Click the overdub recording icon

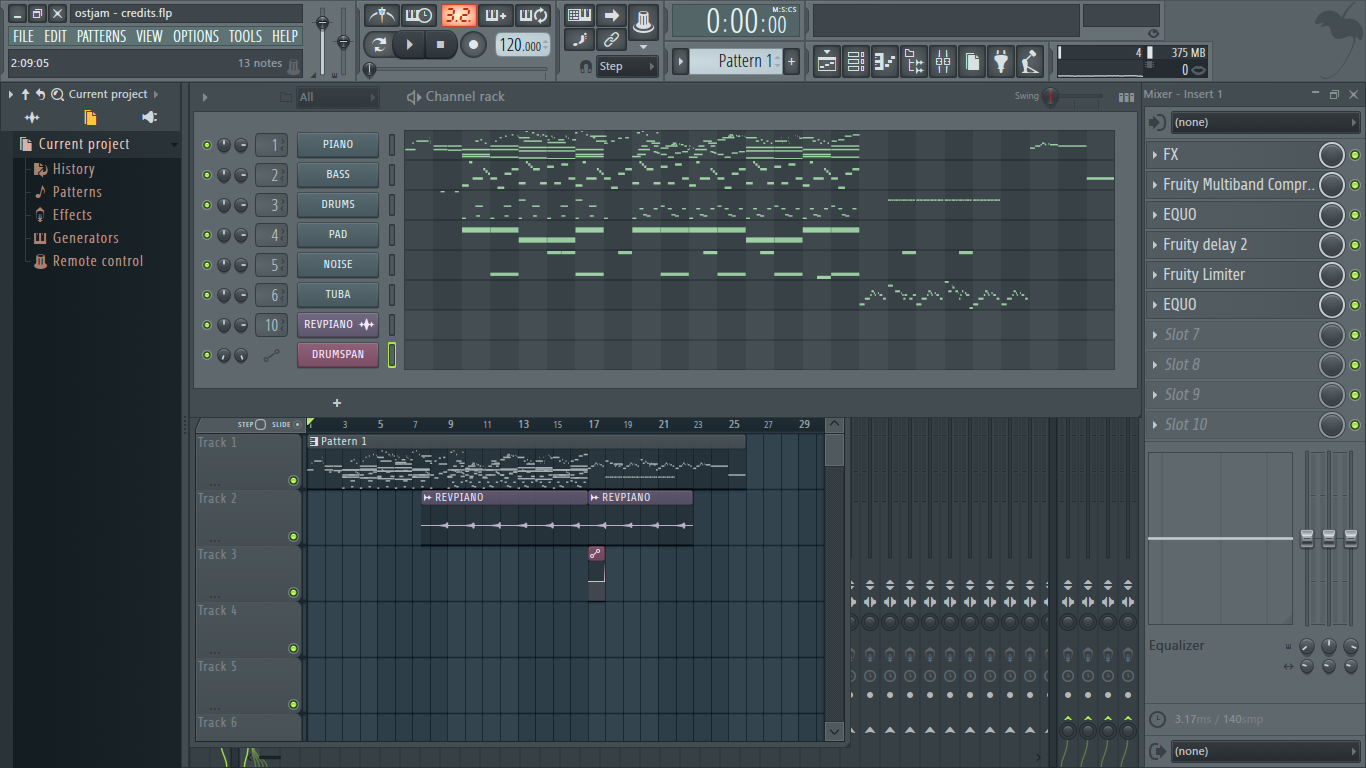(496, 15)
